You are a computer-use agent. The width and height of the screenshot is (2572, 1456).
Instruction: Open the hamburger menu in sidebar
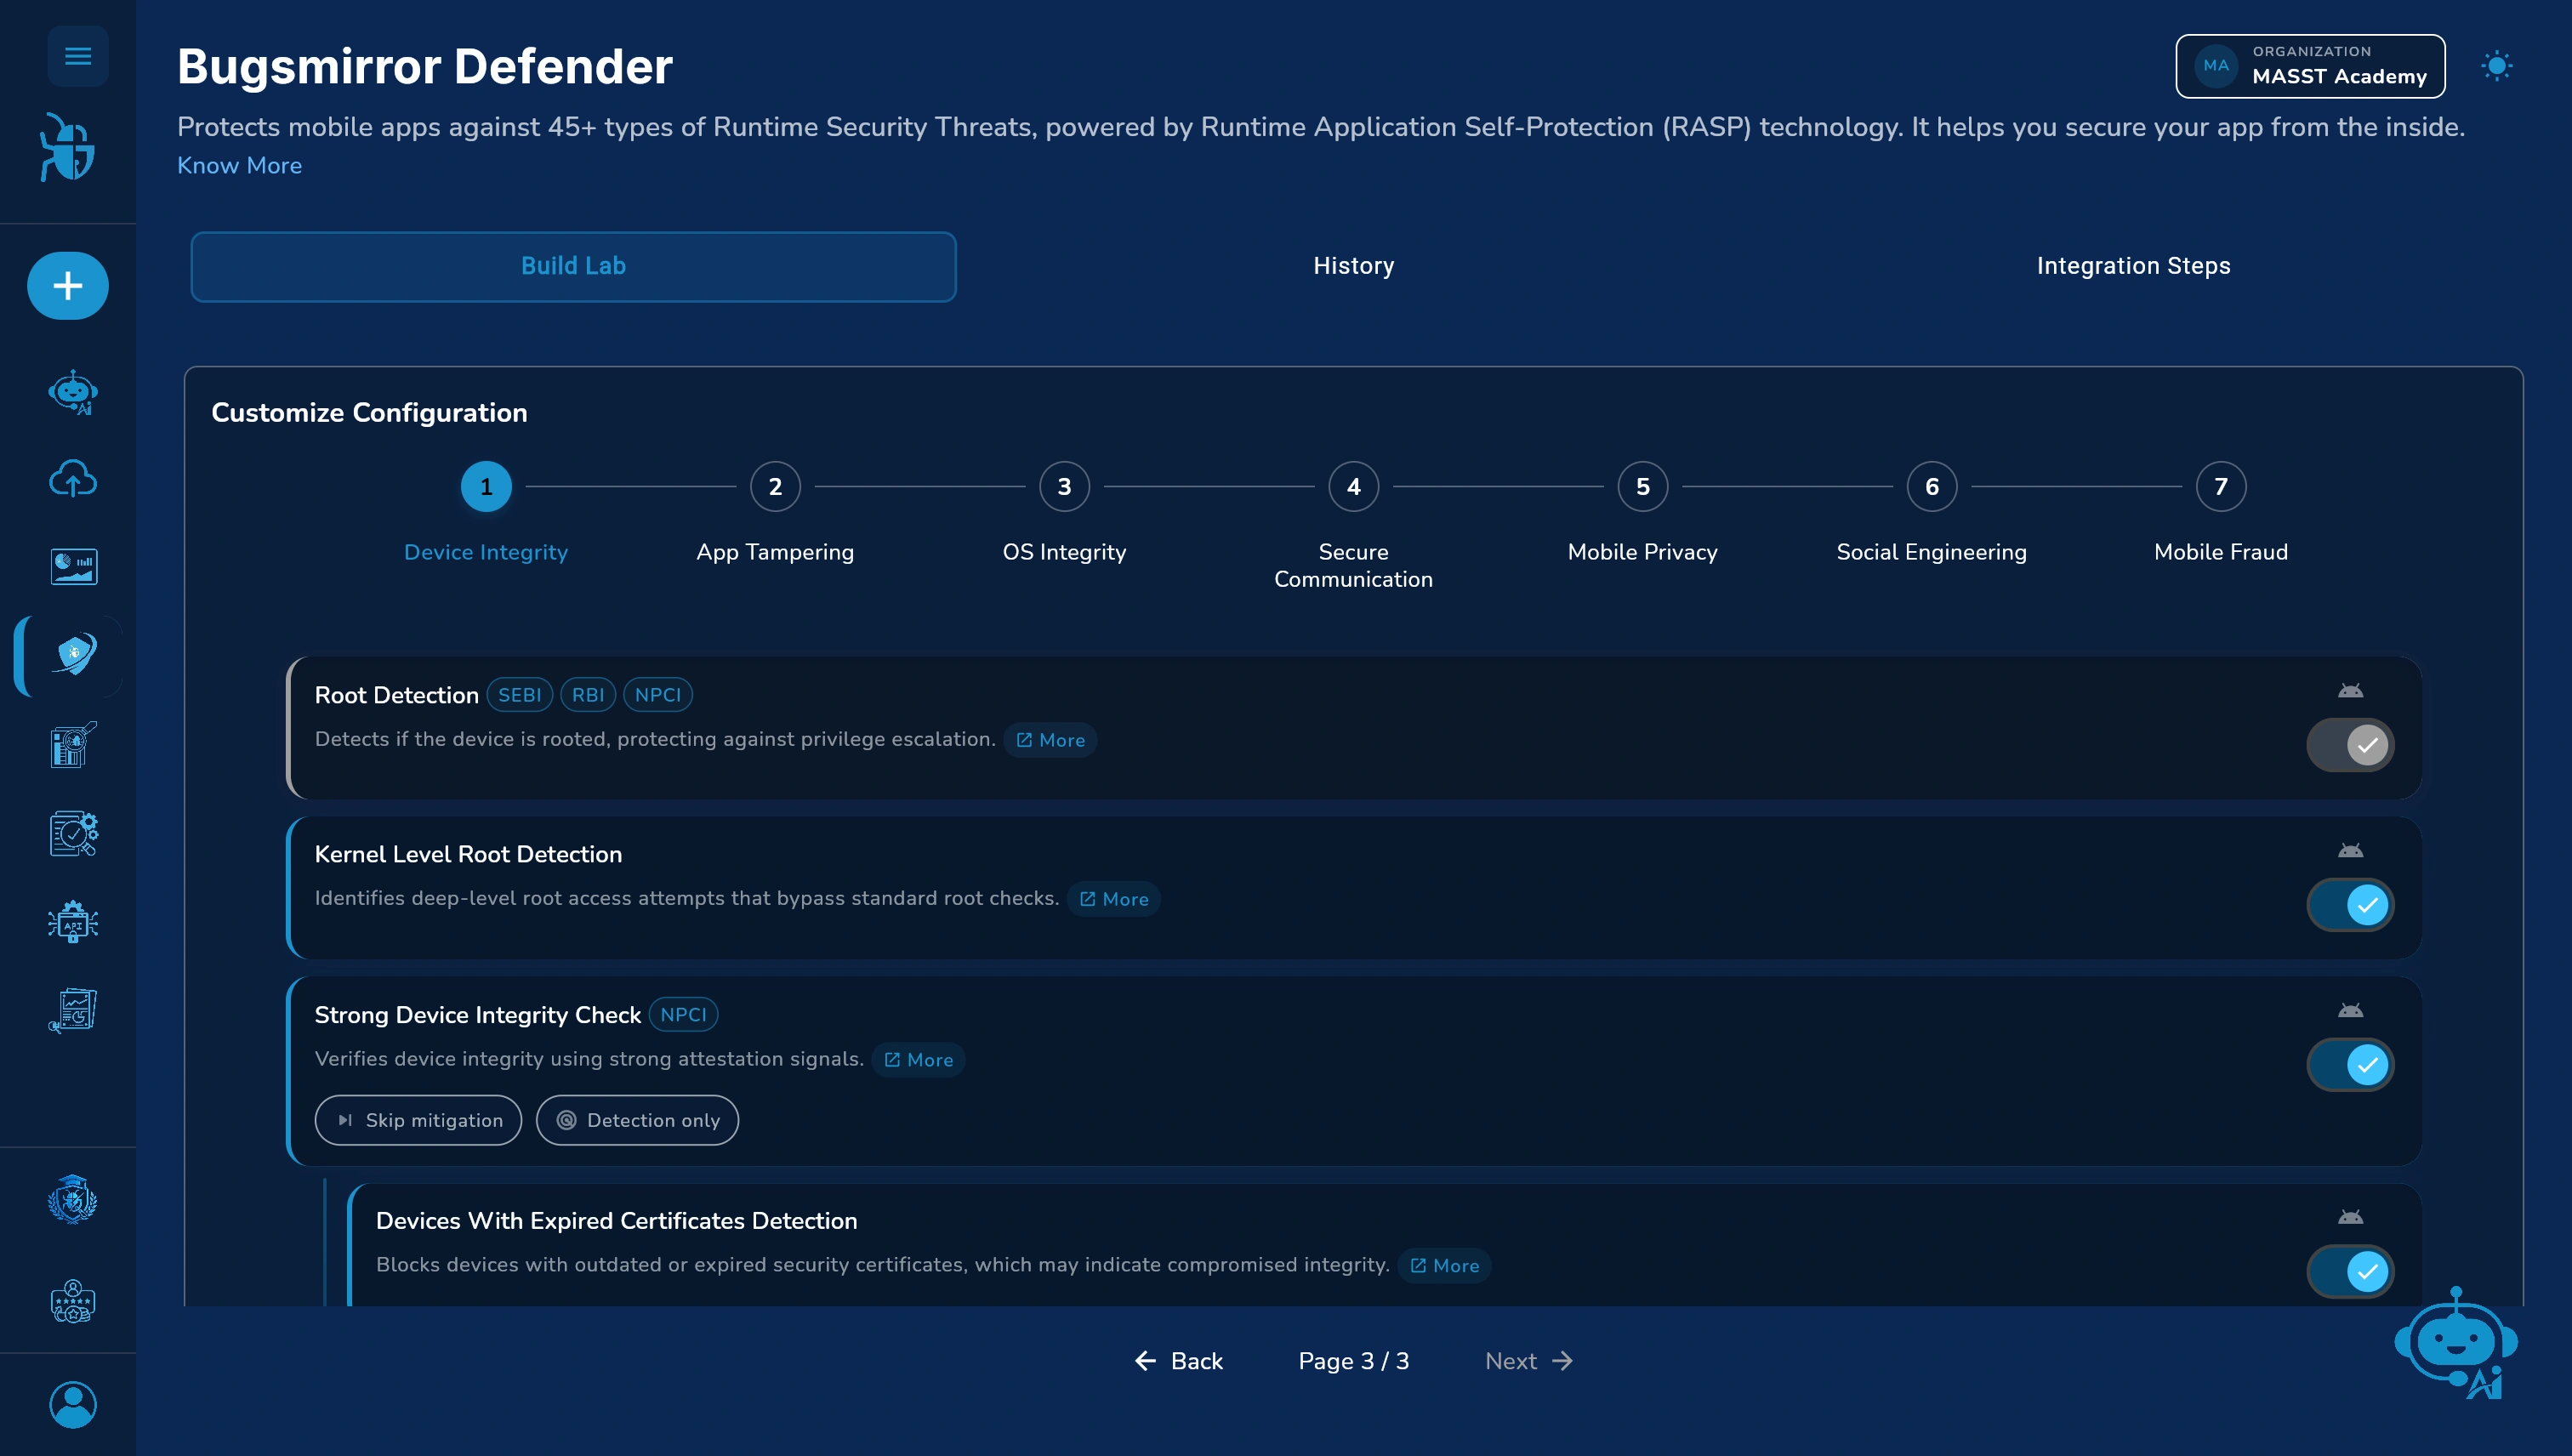coord(77,56)
